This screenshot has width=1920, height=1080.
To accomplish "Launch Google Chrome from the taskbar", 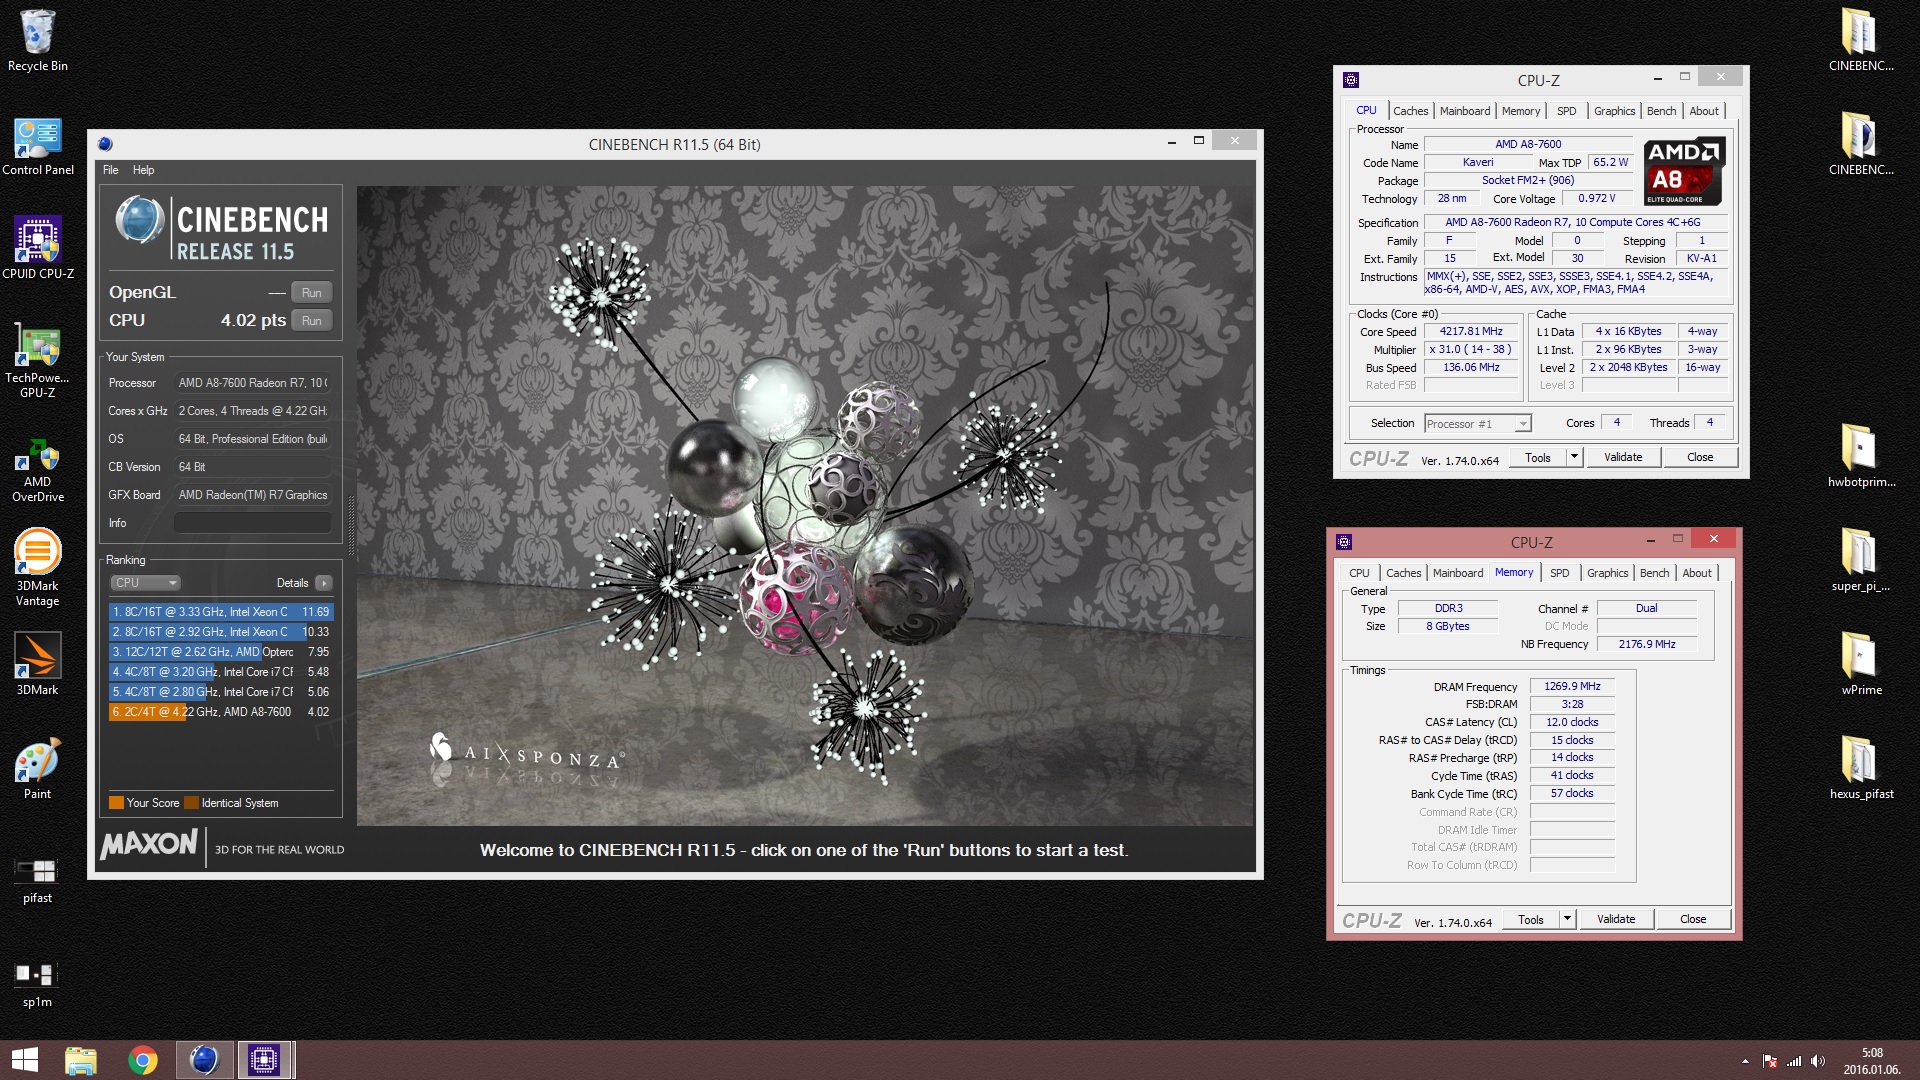I will (143, 1060).
